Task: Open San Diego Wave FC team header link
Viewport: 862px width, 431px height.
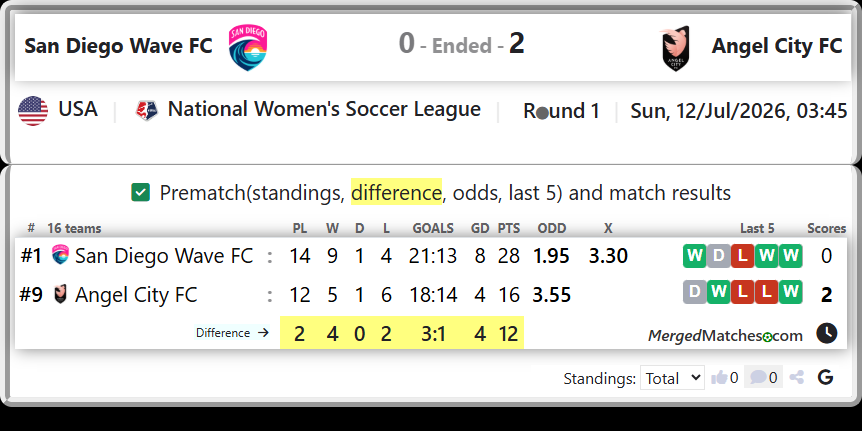Action: [x=118, y=46]
